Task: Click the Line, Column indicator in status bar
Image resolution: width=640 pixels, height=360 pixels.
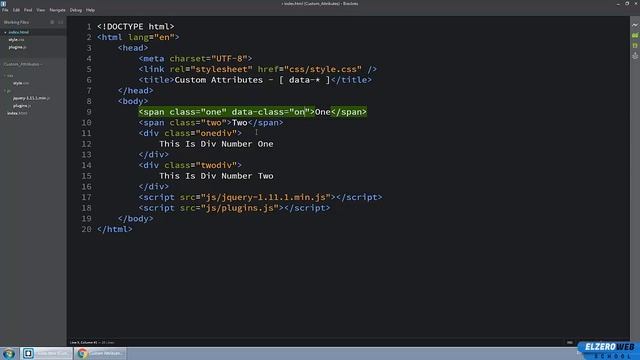Action: tap(84, 342)
